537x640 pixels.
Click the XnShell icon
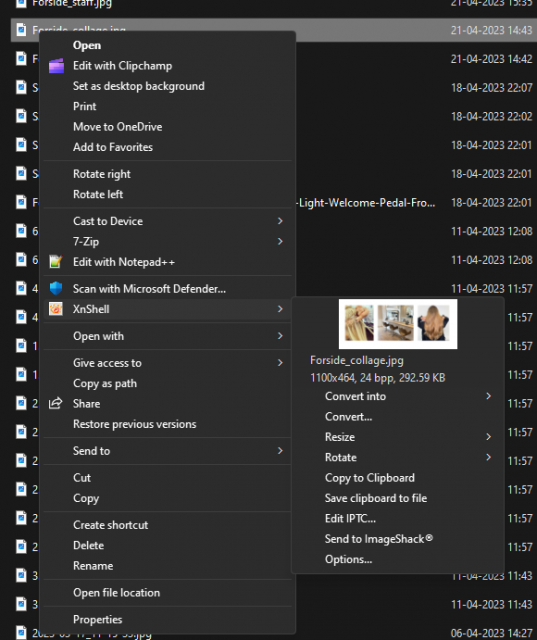(x=55, y=309)
